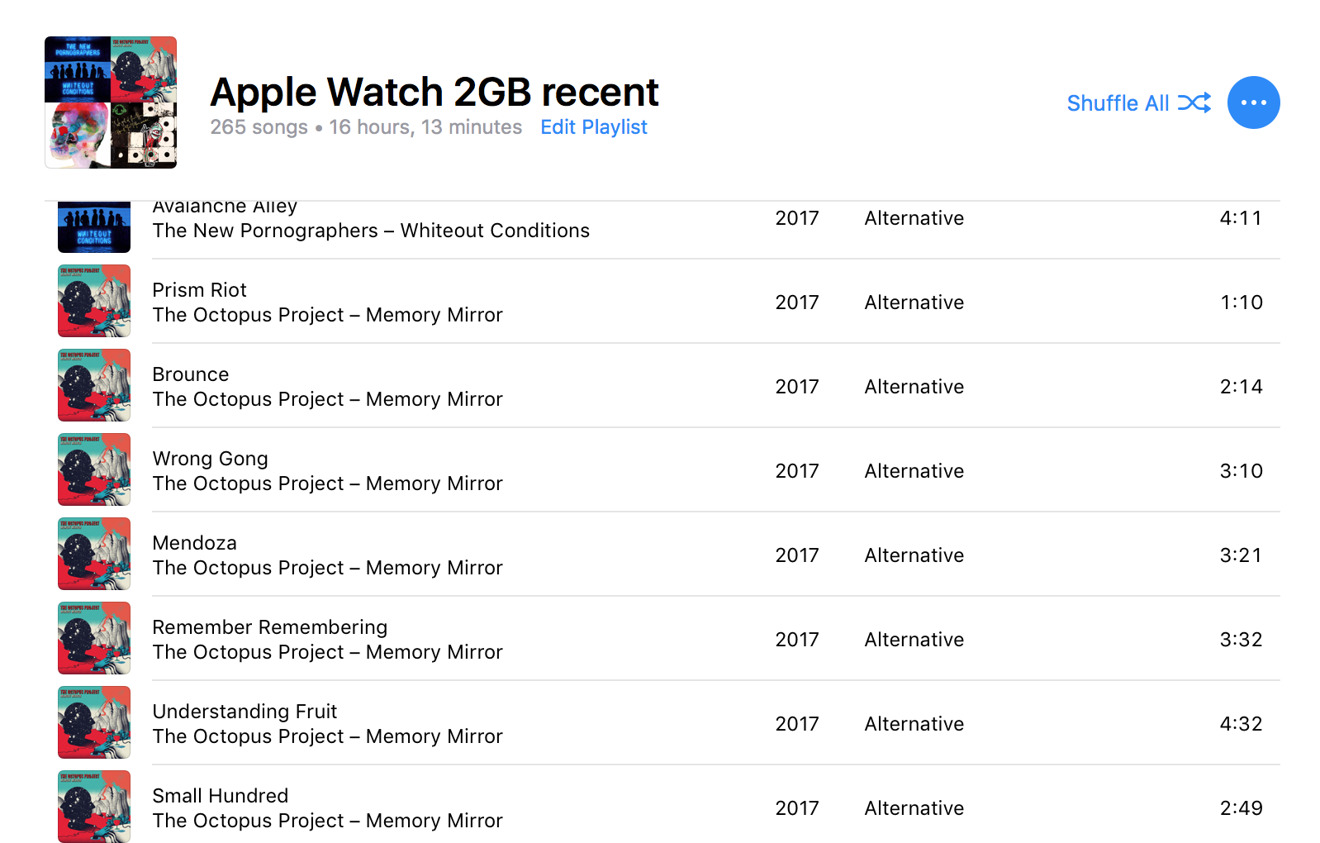This screenshot has height=843, width=1320.
Task: Click the Shuffle All crossed-arrows icon
Action: click(1194, 103)
